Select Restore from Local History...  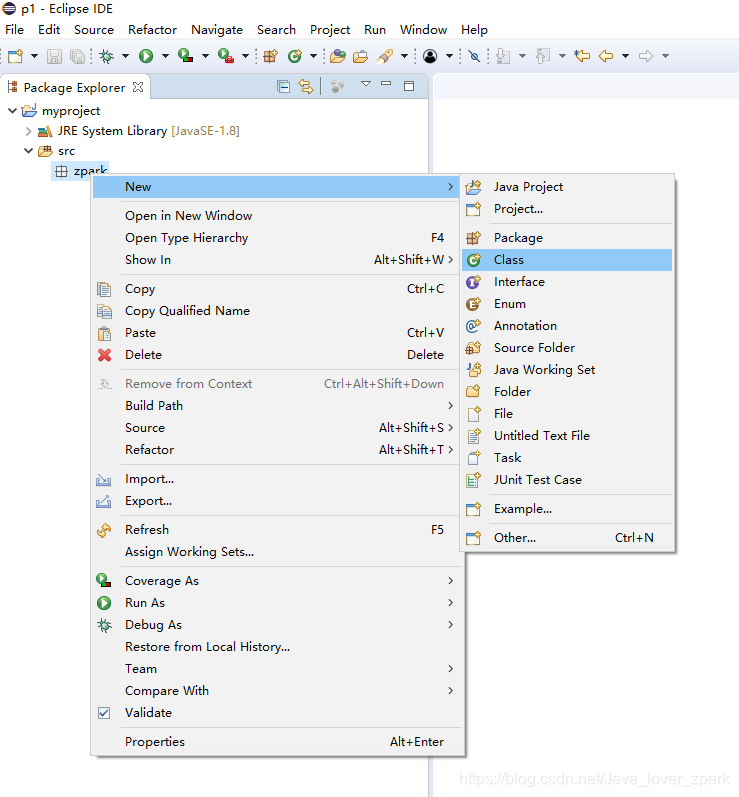(x=277, y=647)
